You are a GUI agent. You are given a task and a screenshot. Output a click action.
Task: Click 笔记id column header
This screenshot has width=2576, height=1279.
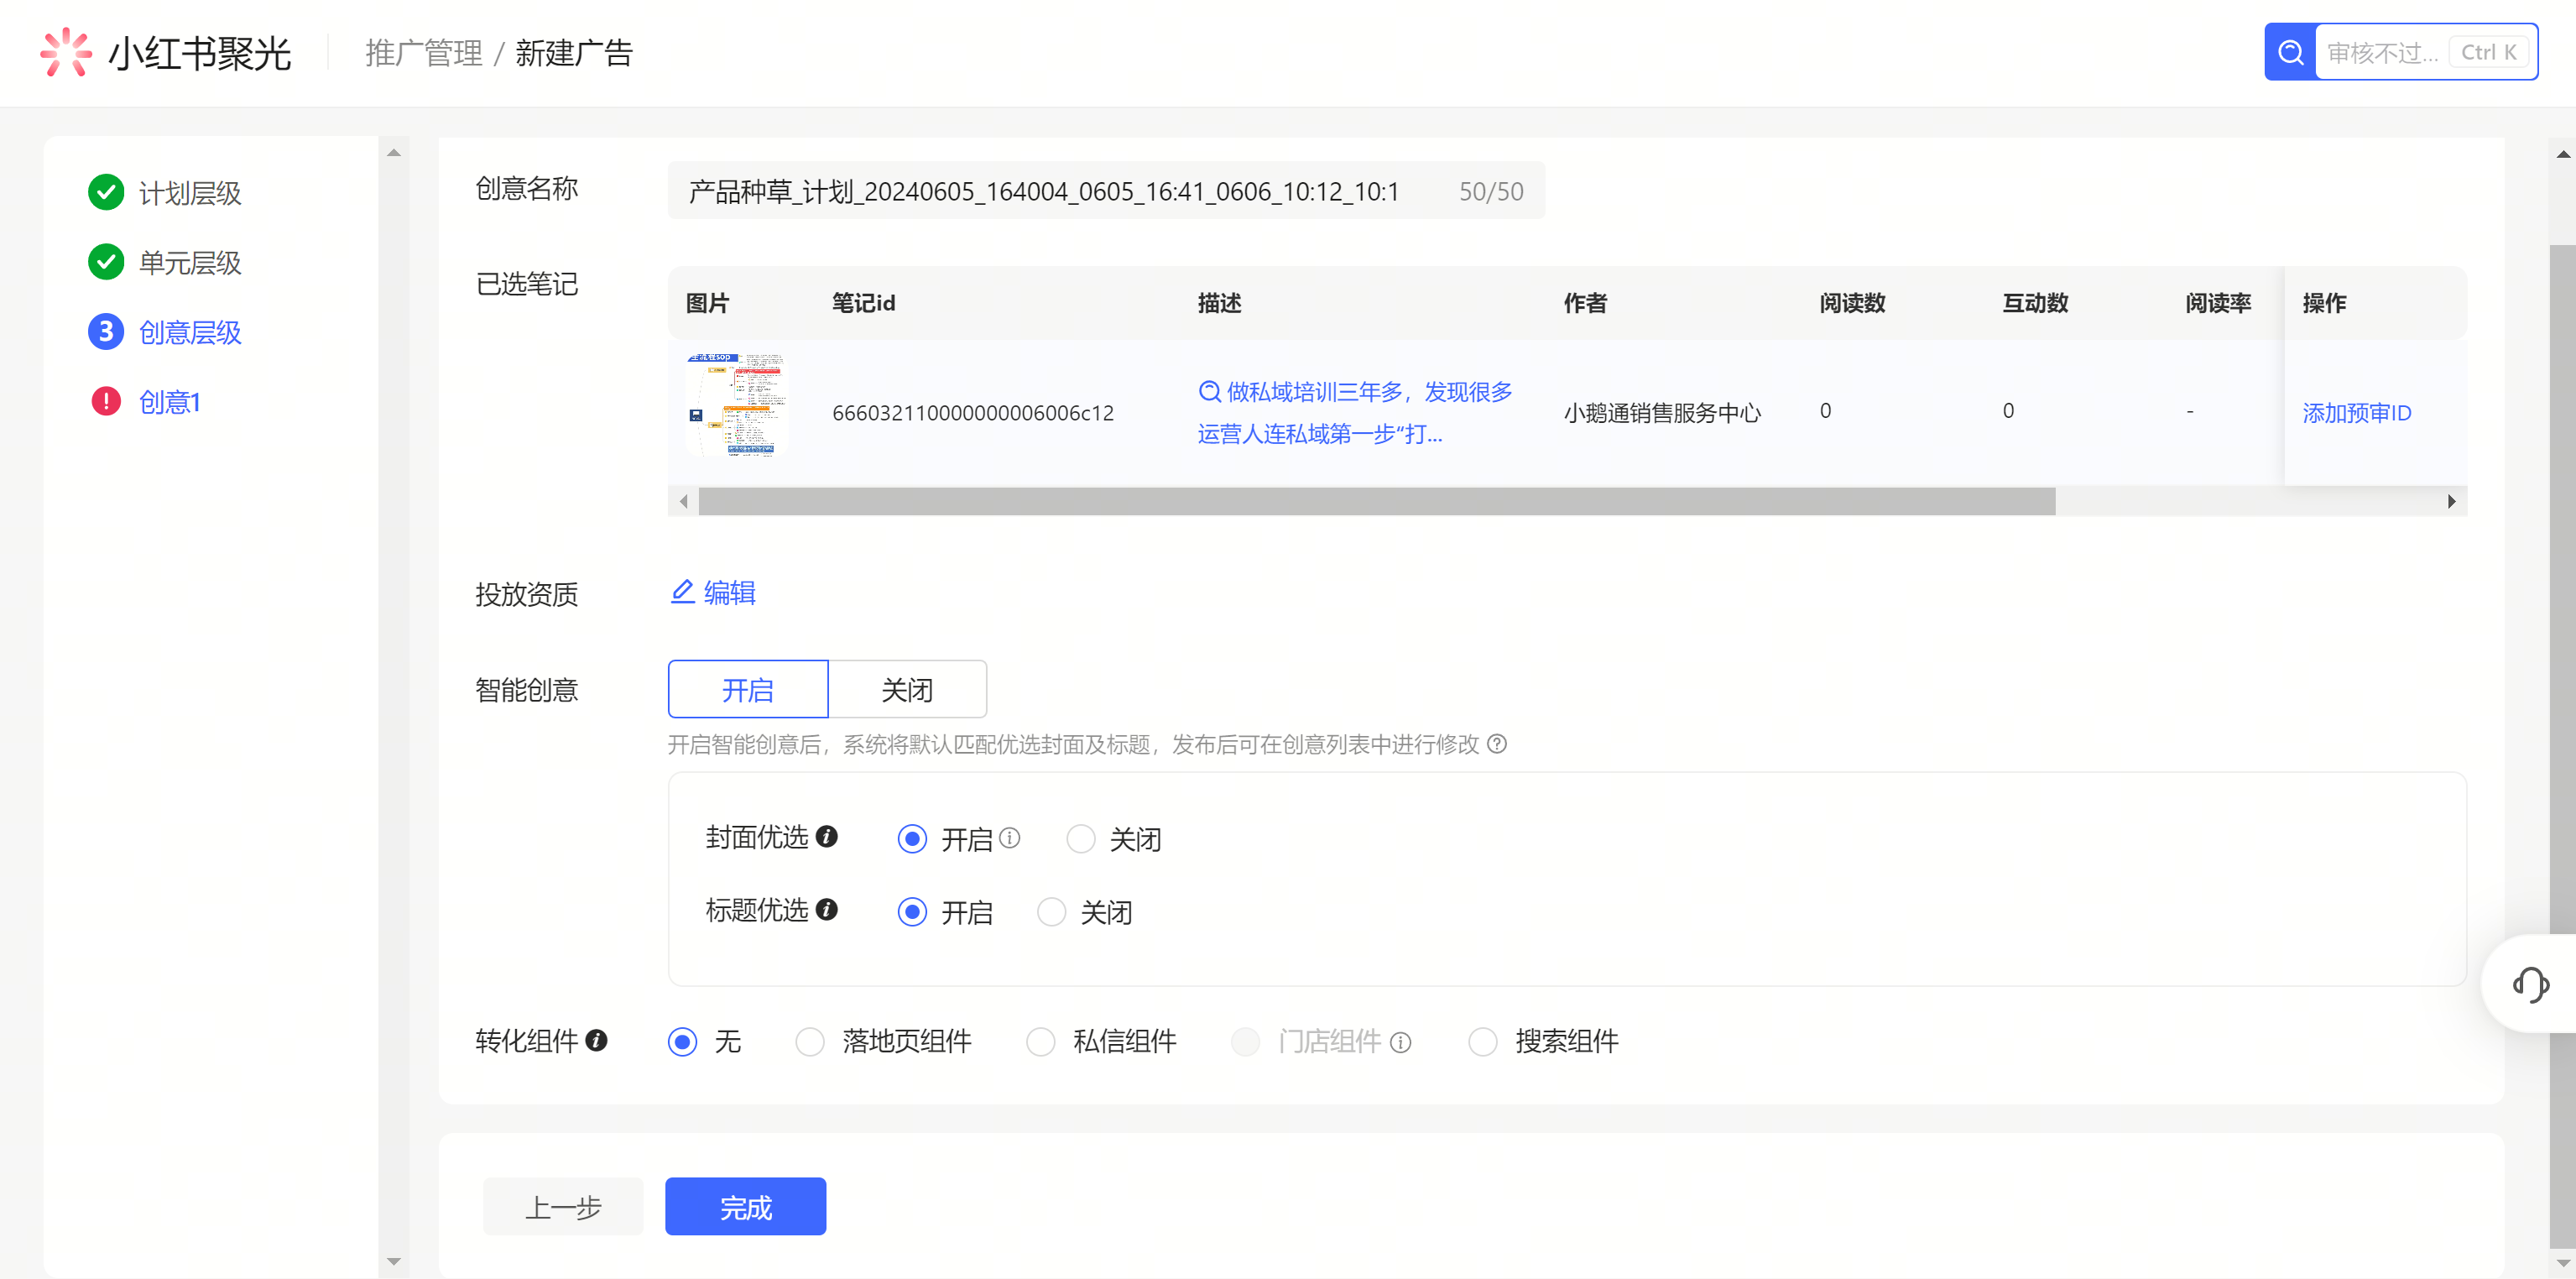pos(864,302)
